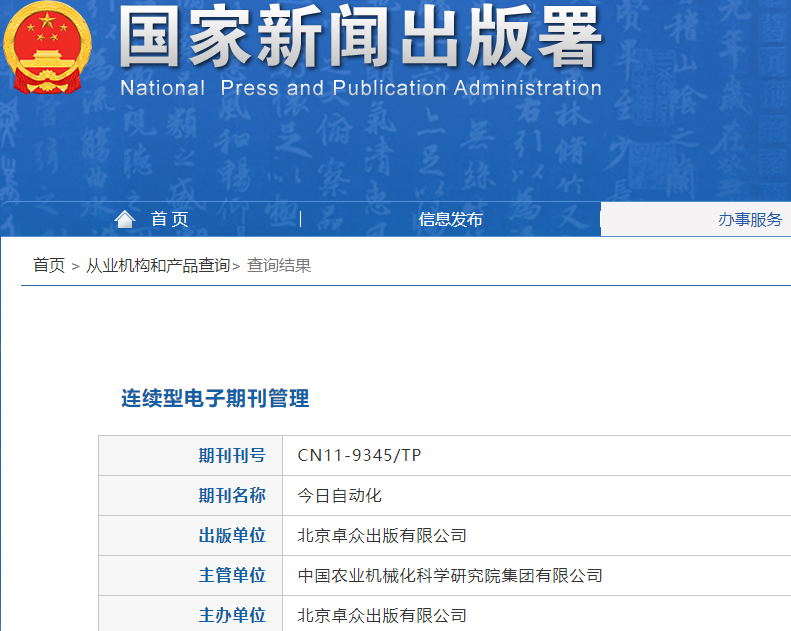The image size is (791, 631).
Task: Click the National Press and Publication Administration subtitle
Action: pyautogui.click(x=361, y=88)
